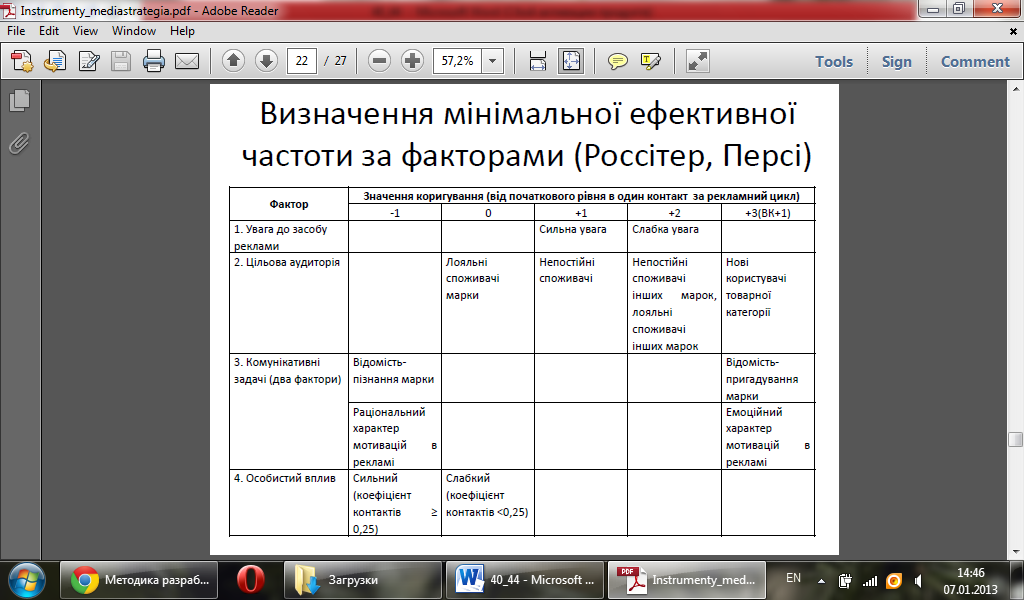Viewport: 1024px width, 600px height.
Task: Show the page thumbnails panel
Action: 20,100
